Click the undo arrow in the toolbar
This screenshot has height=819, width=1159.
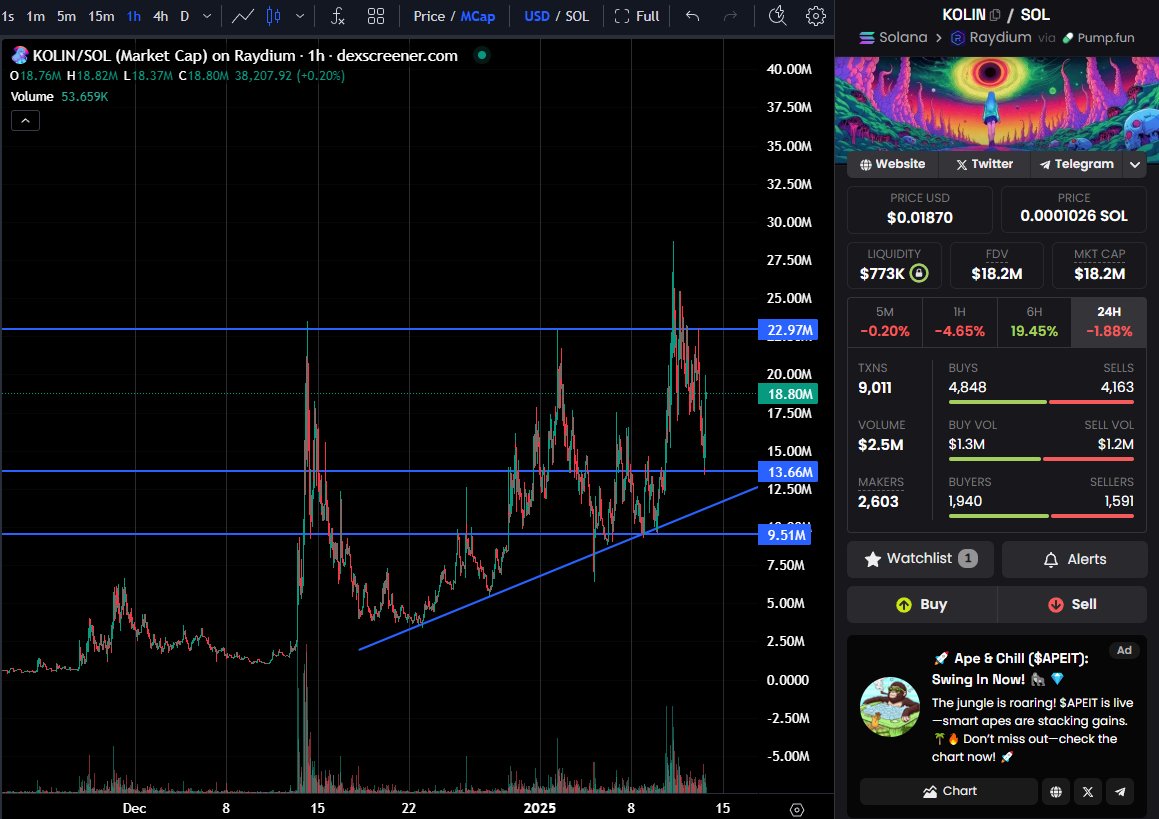(690, 16)
